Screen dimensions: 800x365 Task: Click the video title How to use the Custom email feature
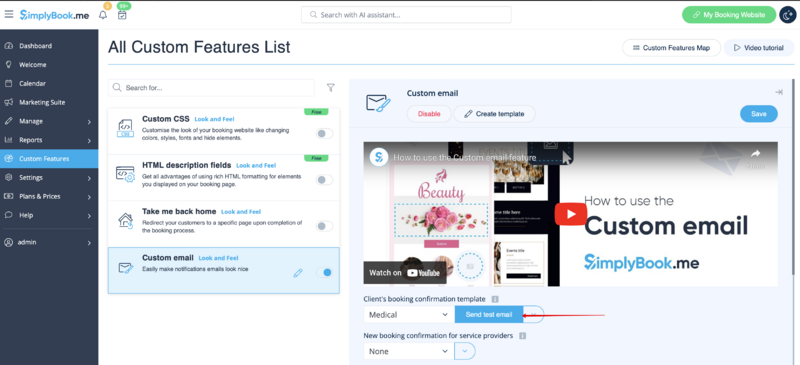[x=465, y=158]
